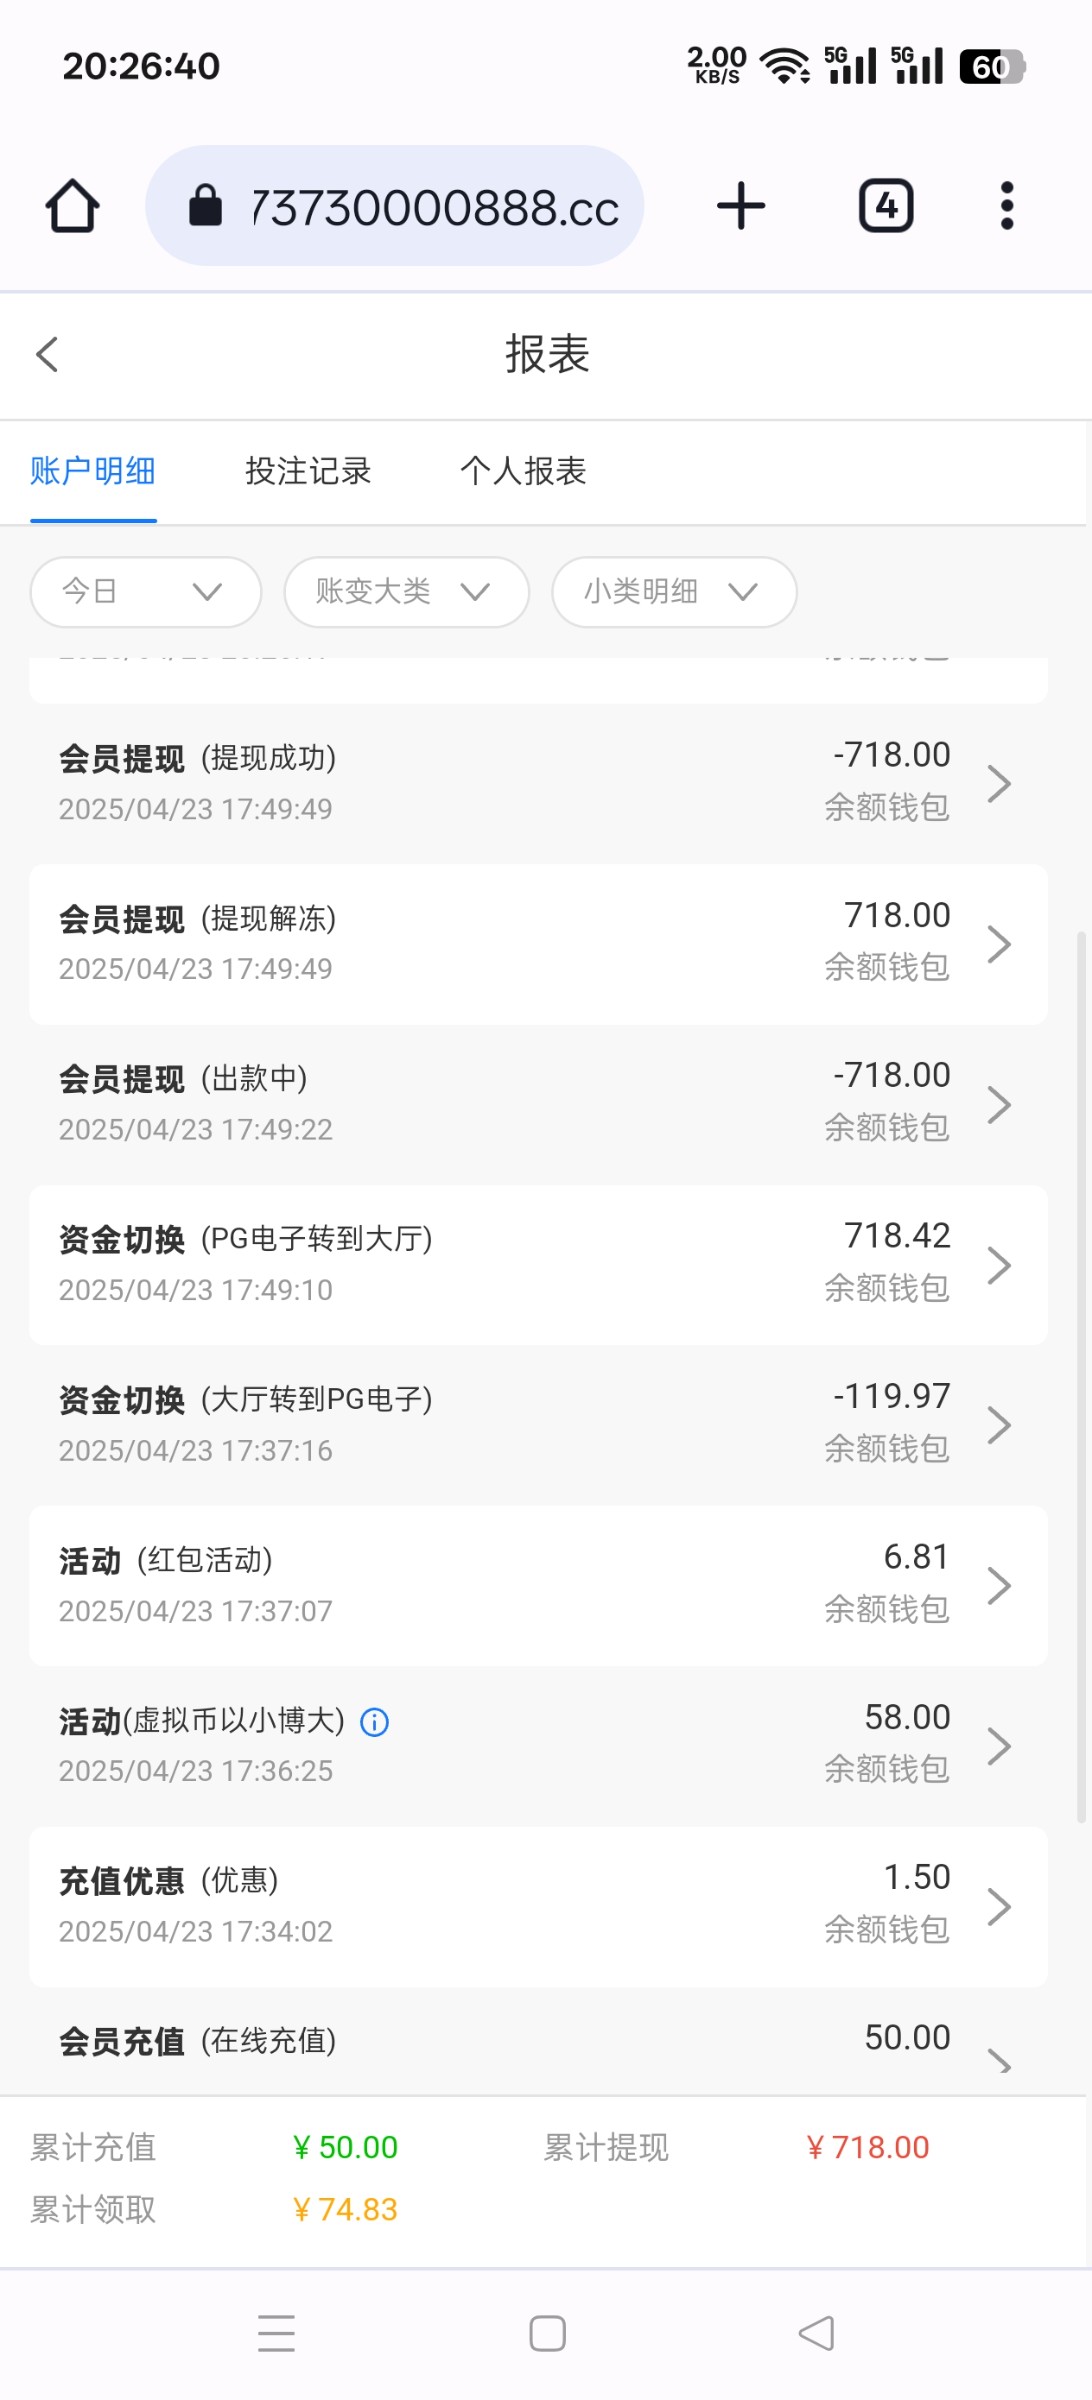
Task: Go back using the 报表 header arrow
Action: tap(47, 354)
